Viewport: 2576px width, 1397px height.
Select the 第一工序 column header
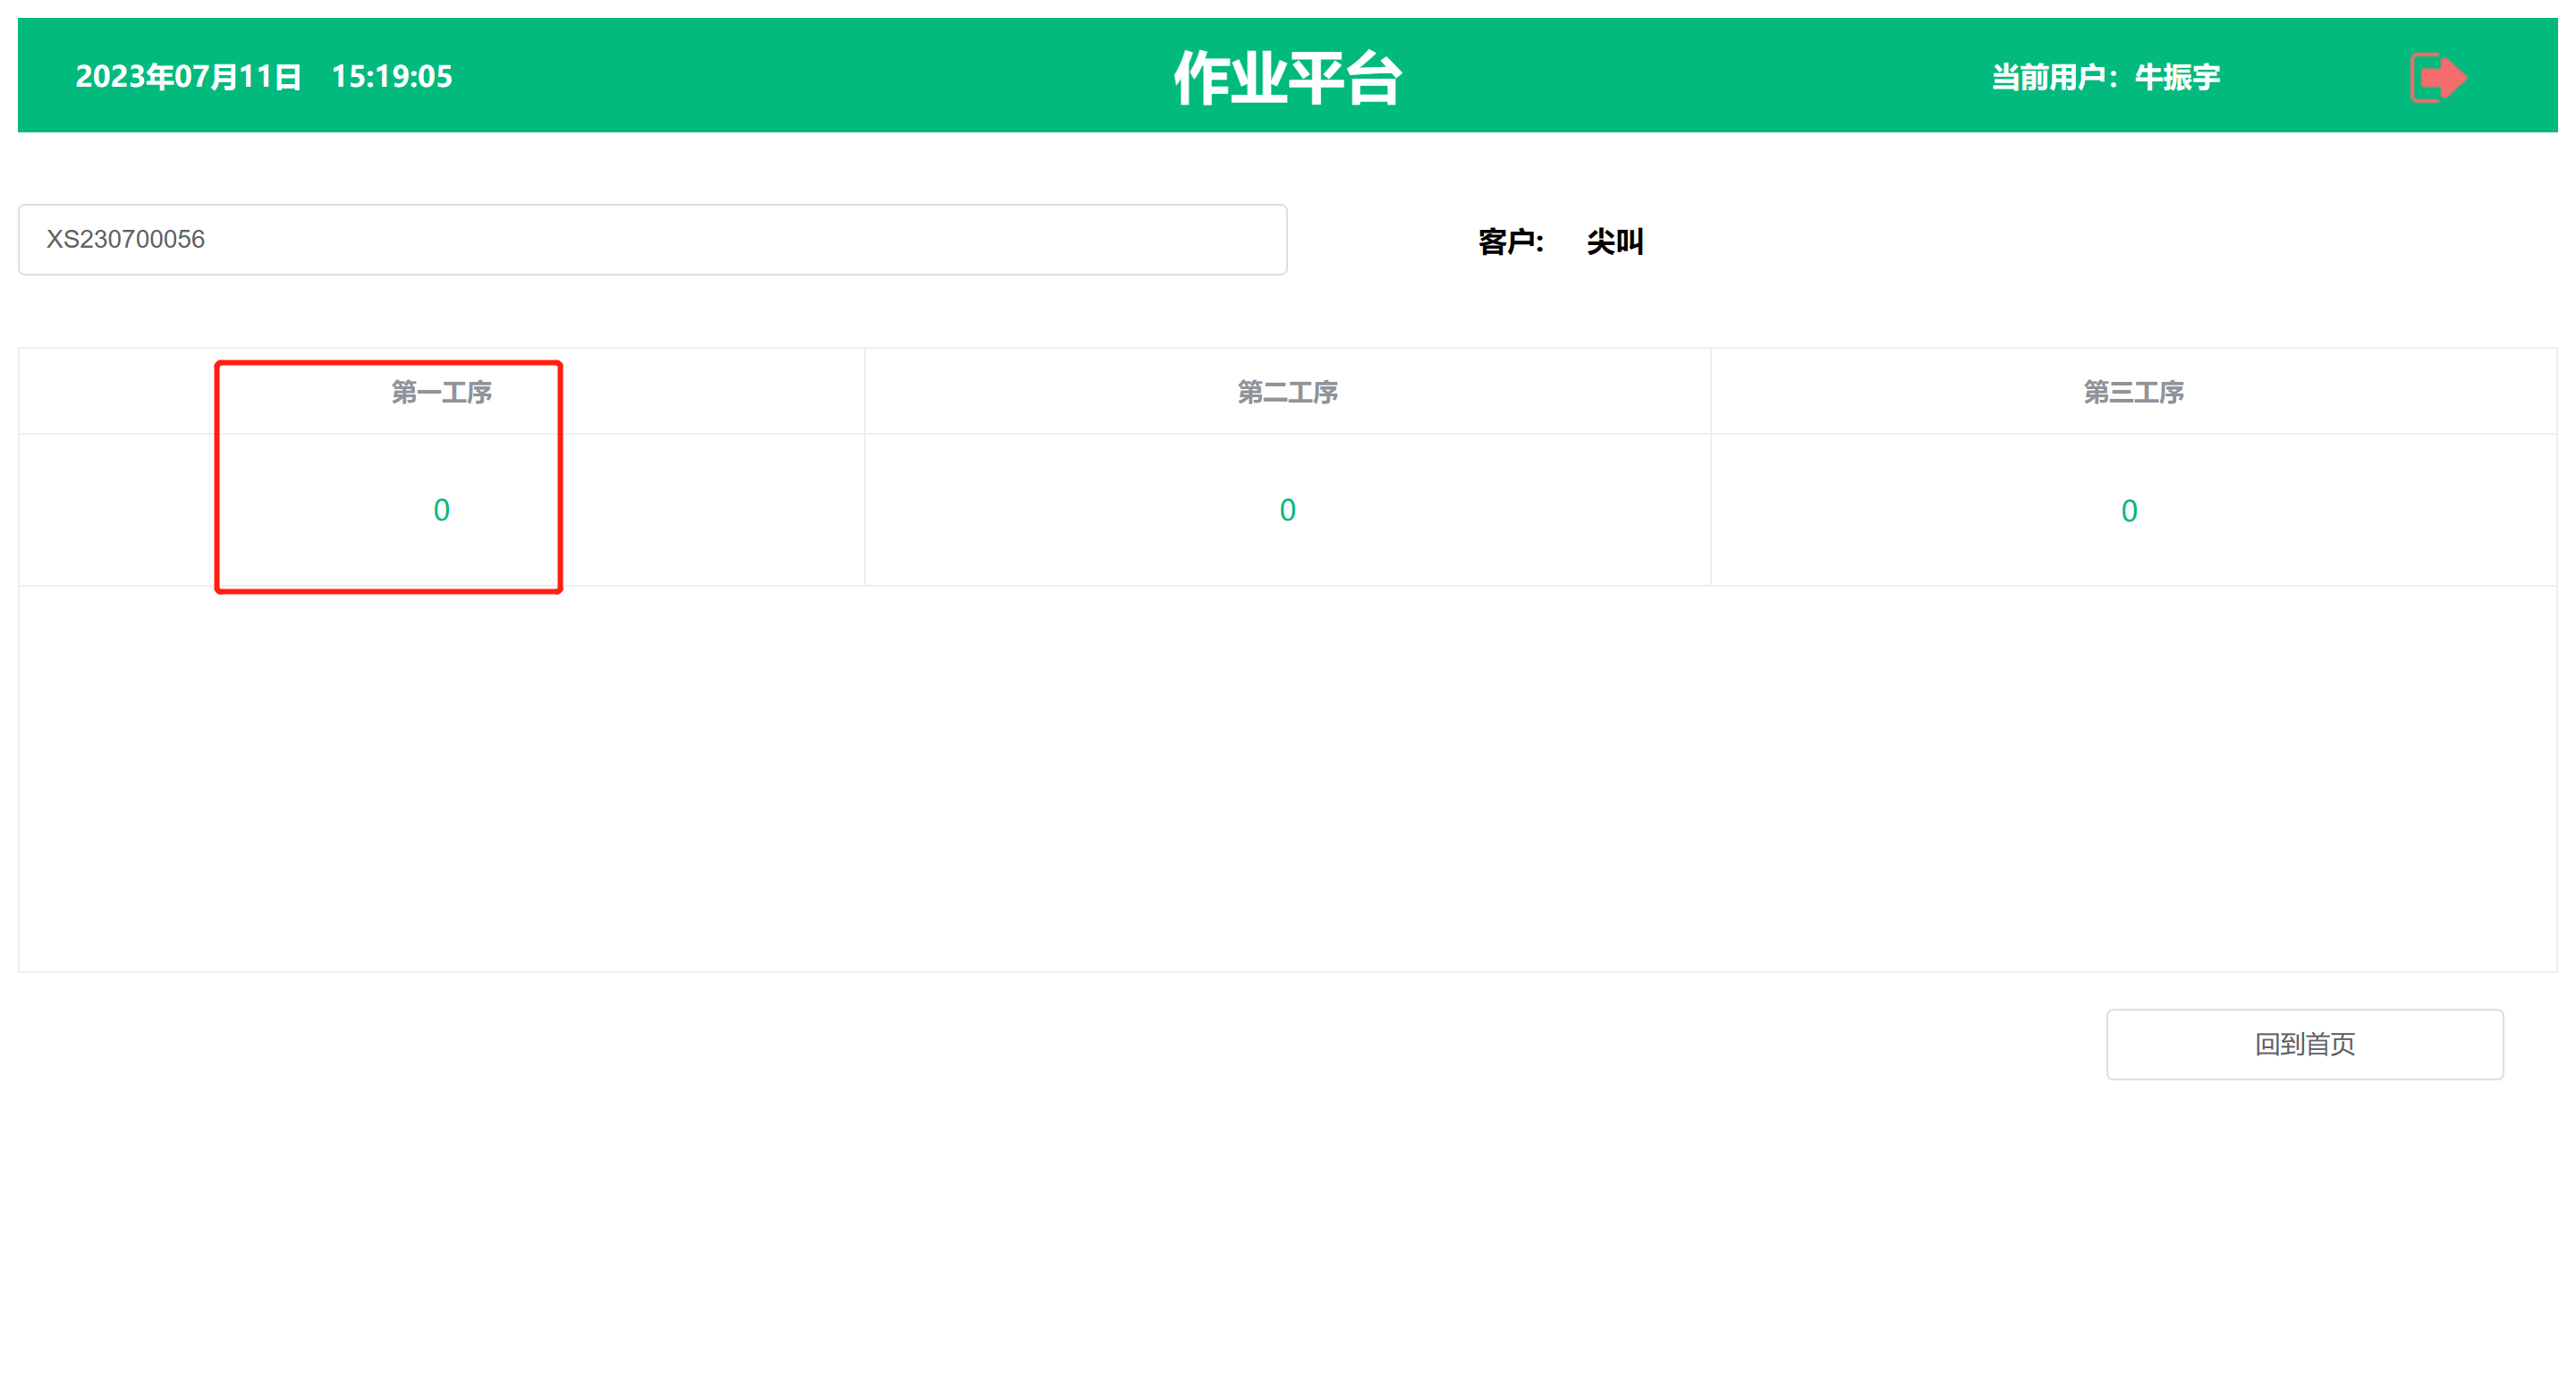[x=441, y=392]
